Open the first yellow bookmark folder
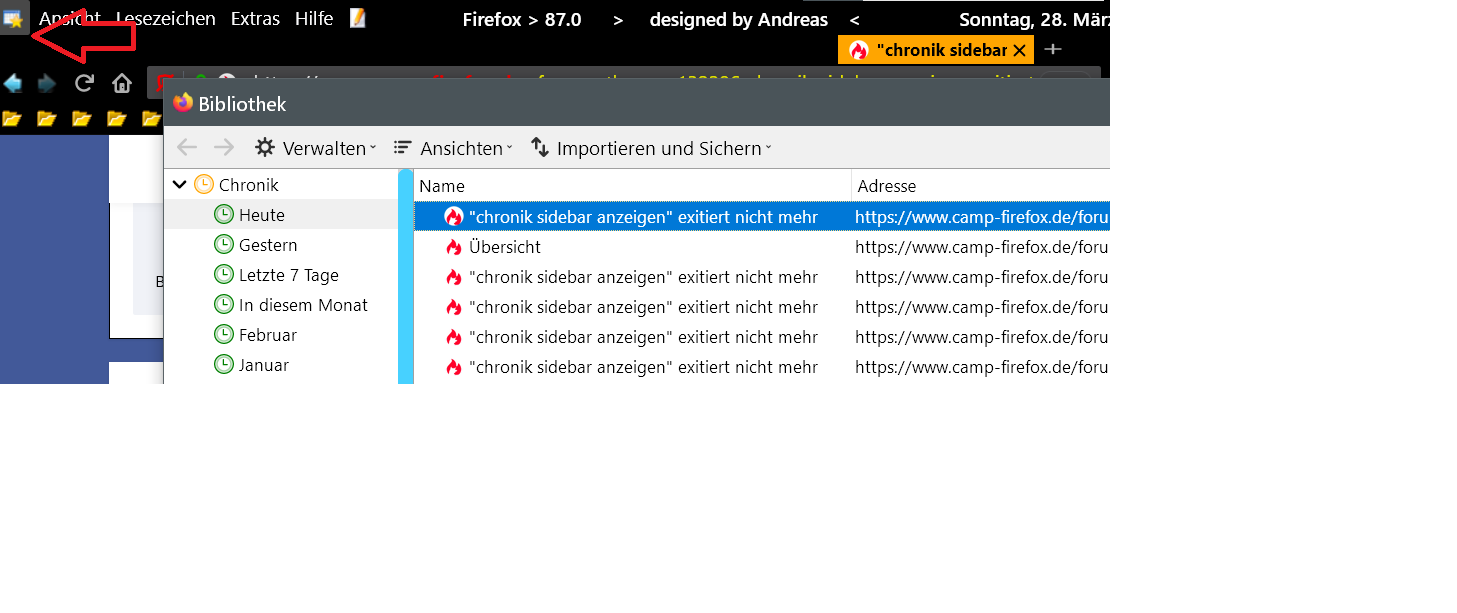 (x=12, y=119)
